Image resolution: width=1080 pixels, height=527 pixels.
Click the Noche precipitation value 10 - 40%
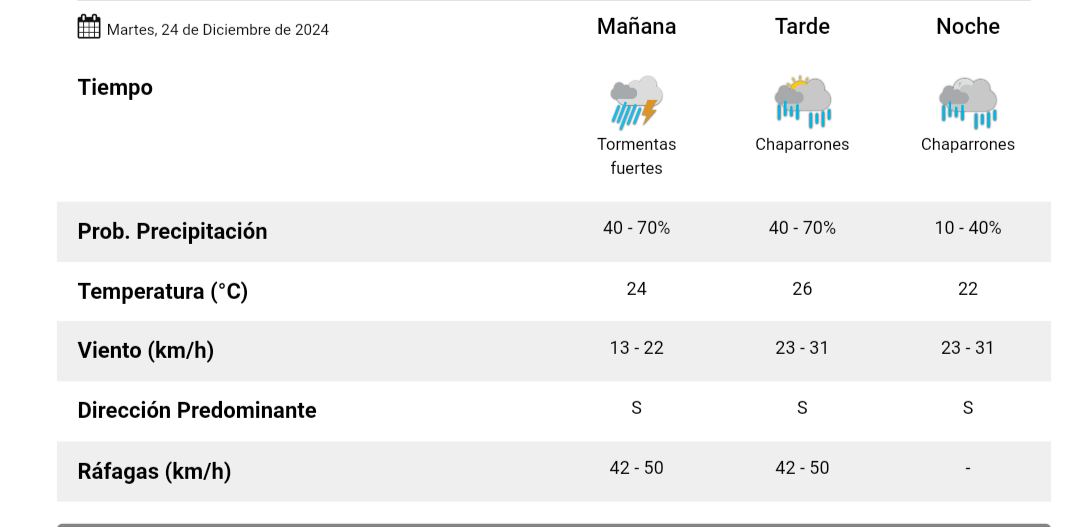tap(967, 228)
